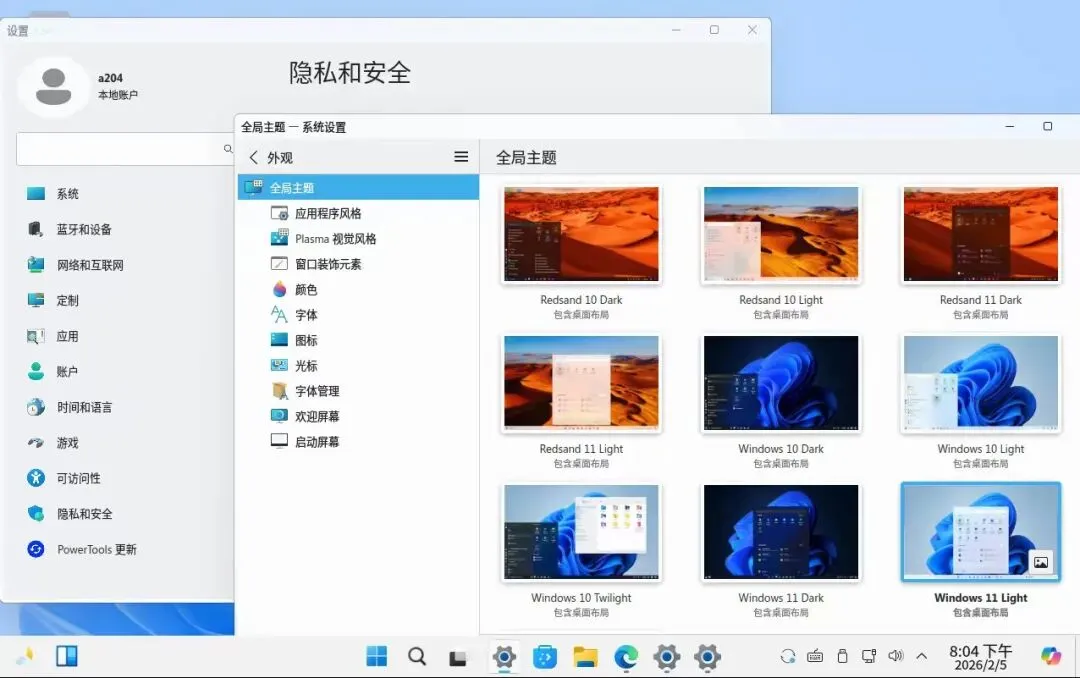Select the Redsand 10 Dark theme thumbnail
The image size is (1080, 678).
pos(581,234)
